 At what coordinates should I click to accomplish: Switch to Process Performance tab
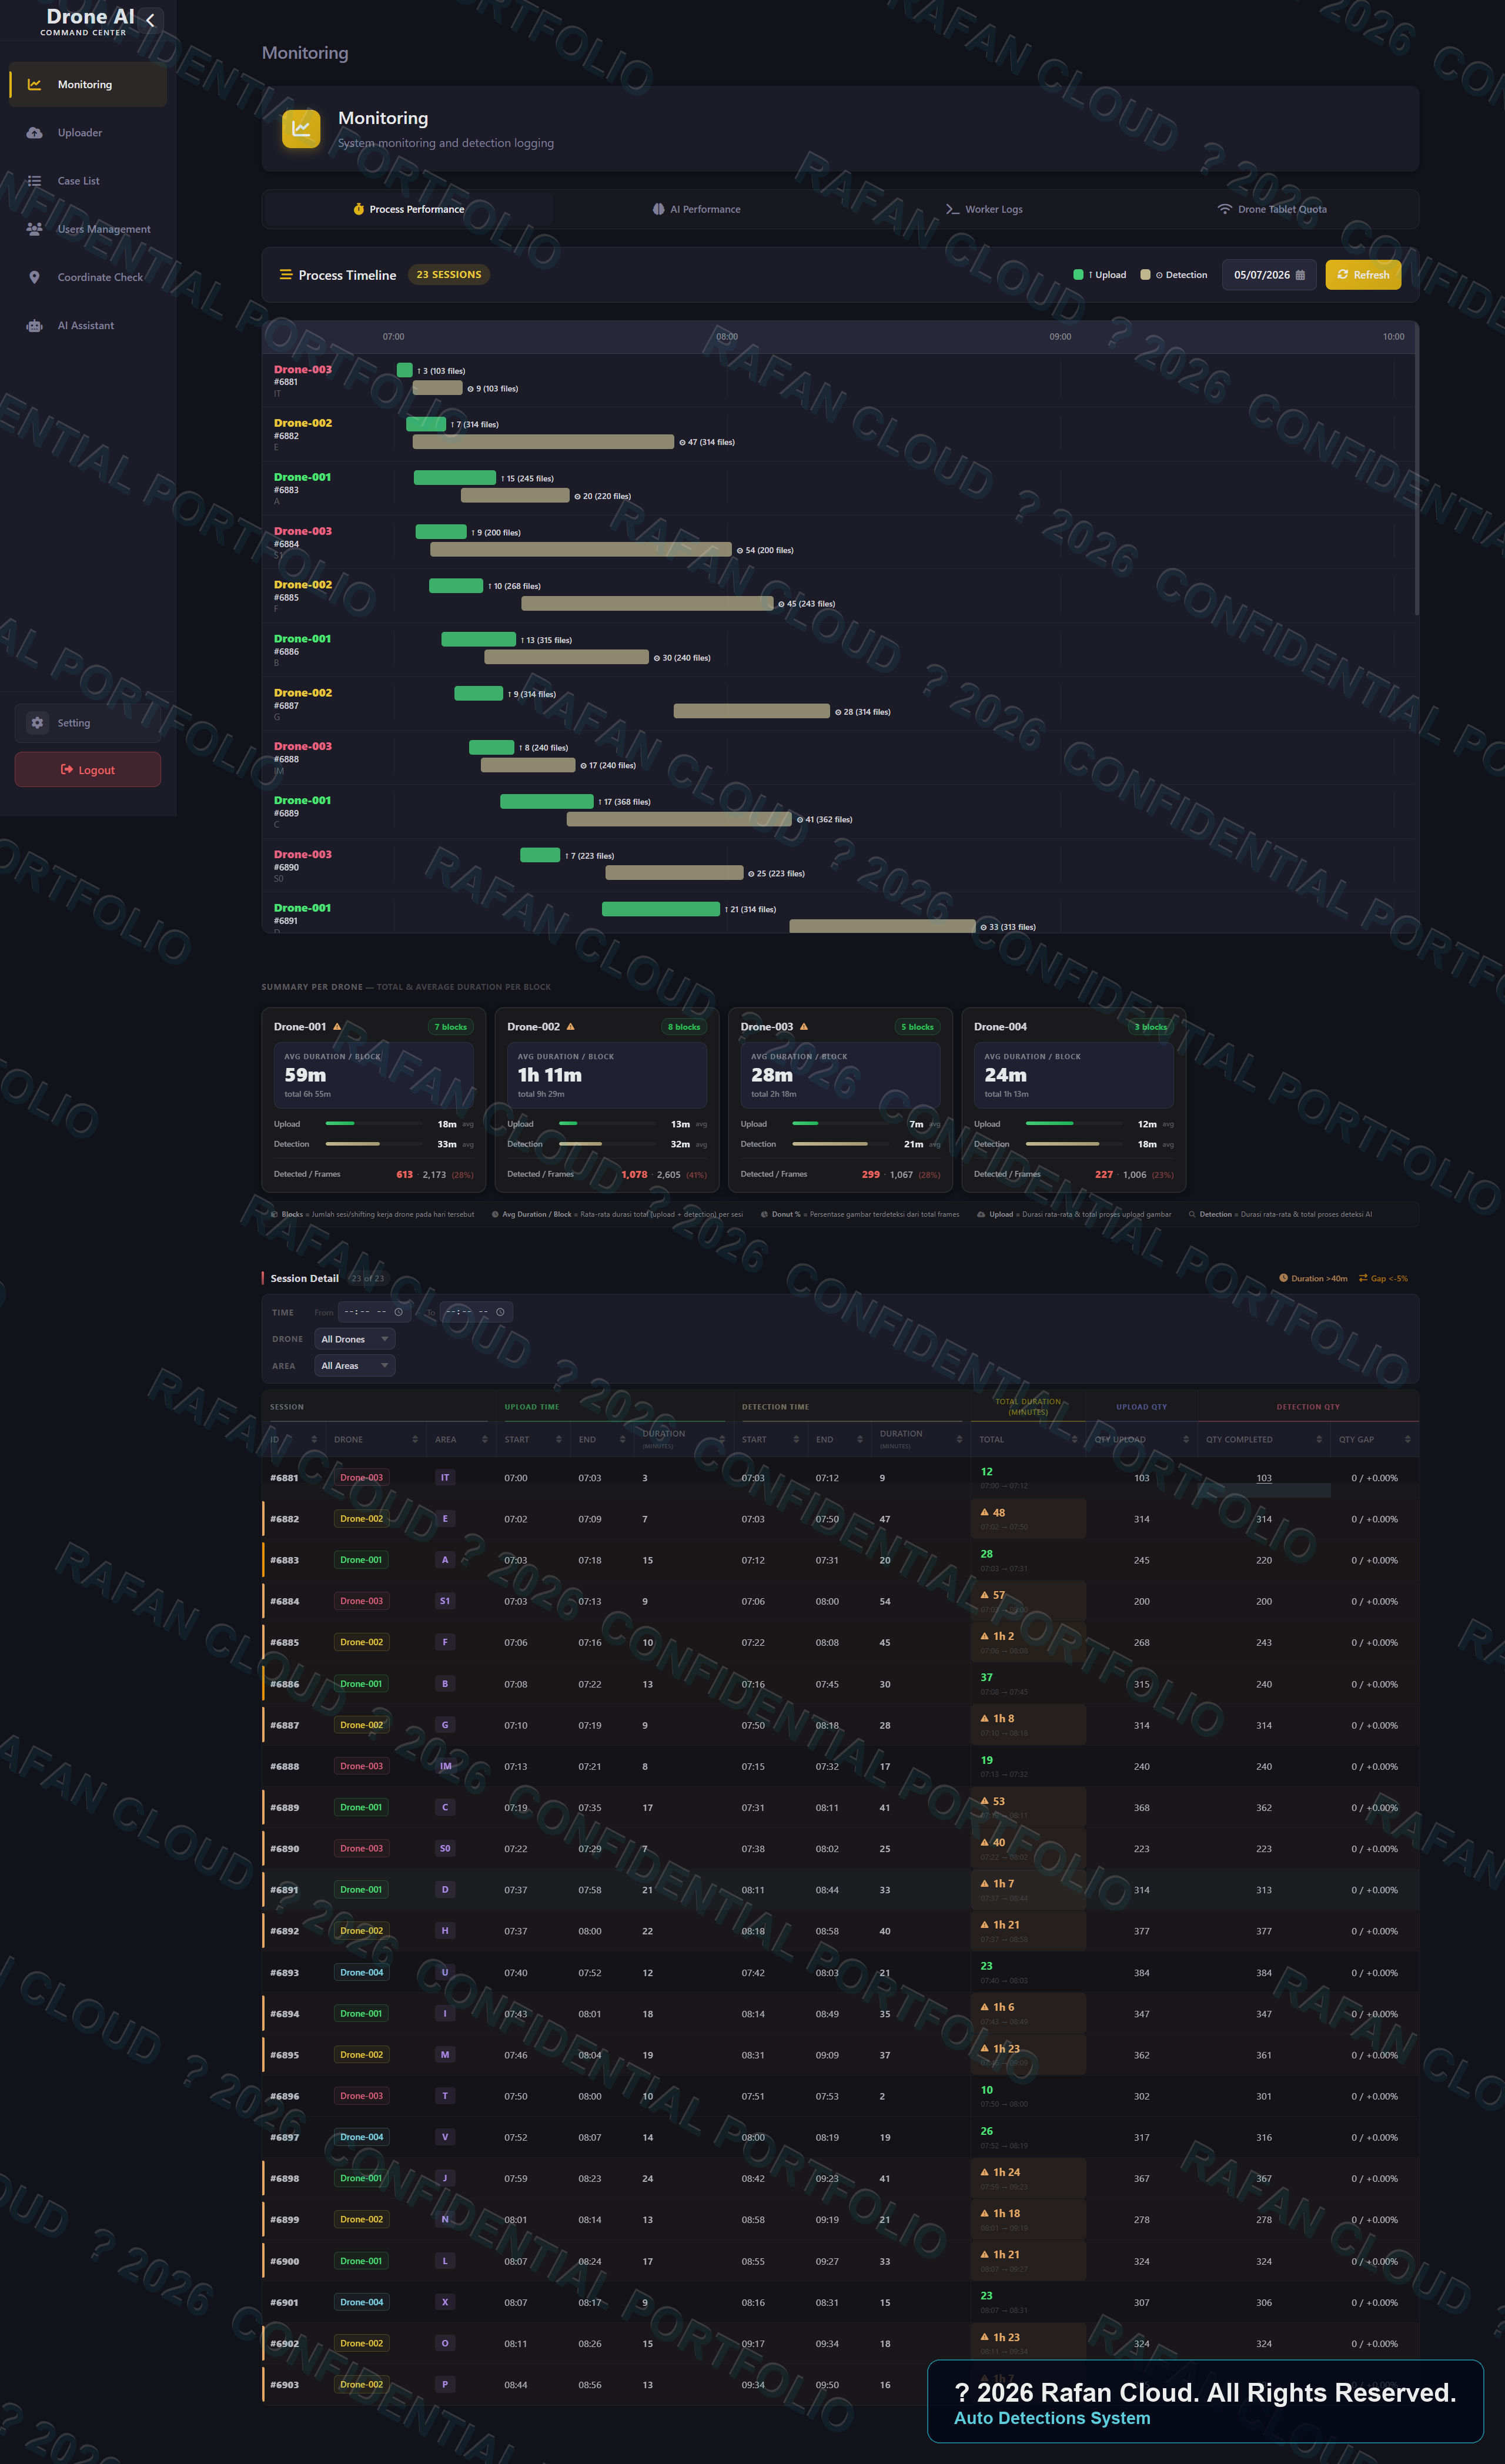pos(408,209)
